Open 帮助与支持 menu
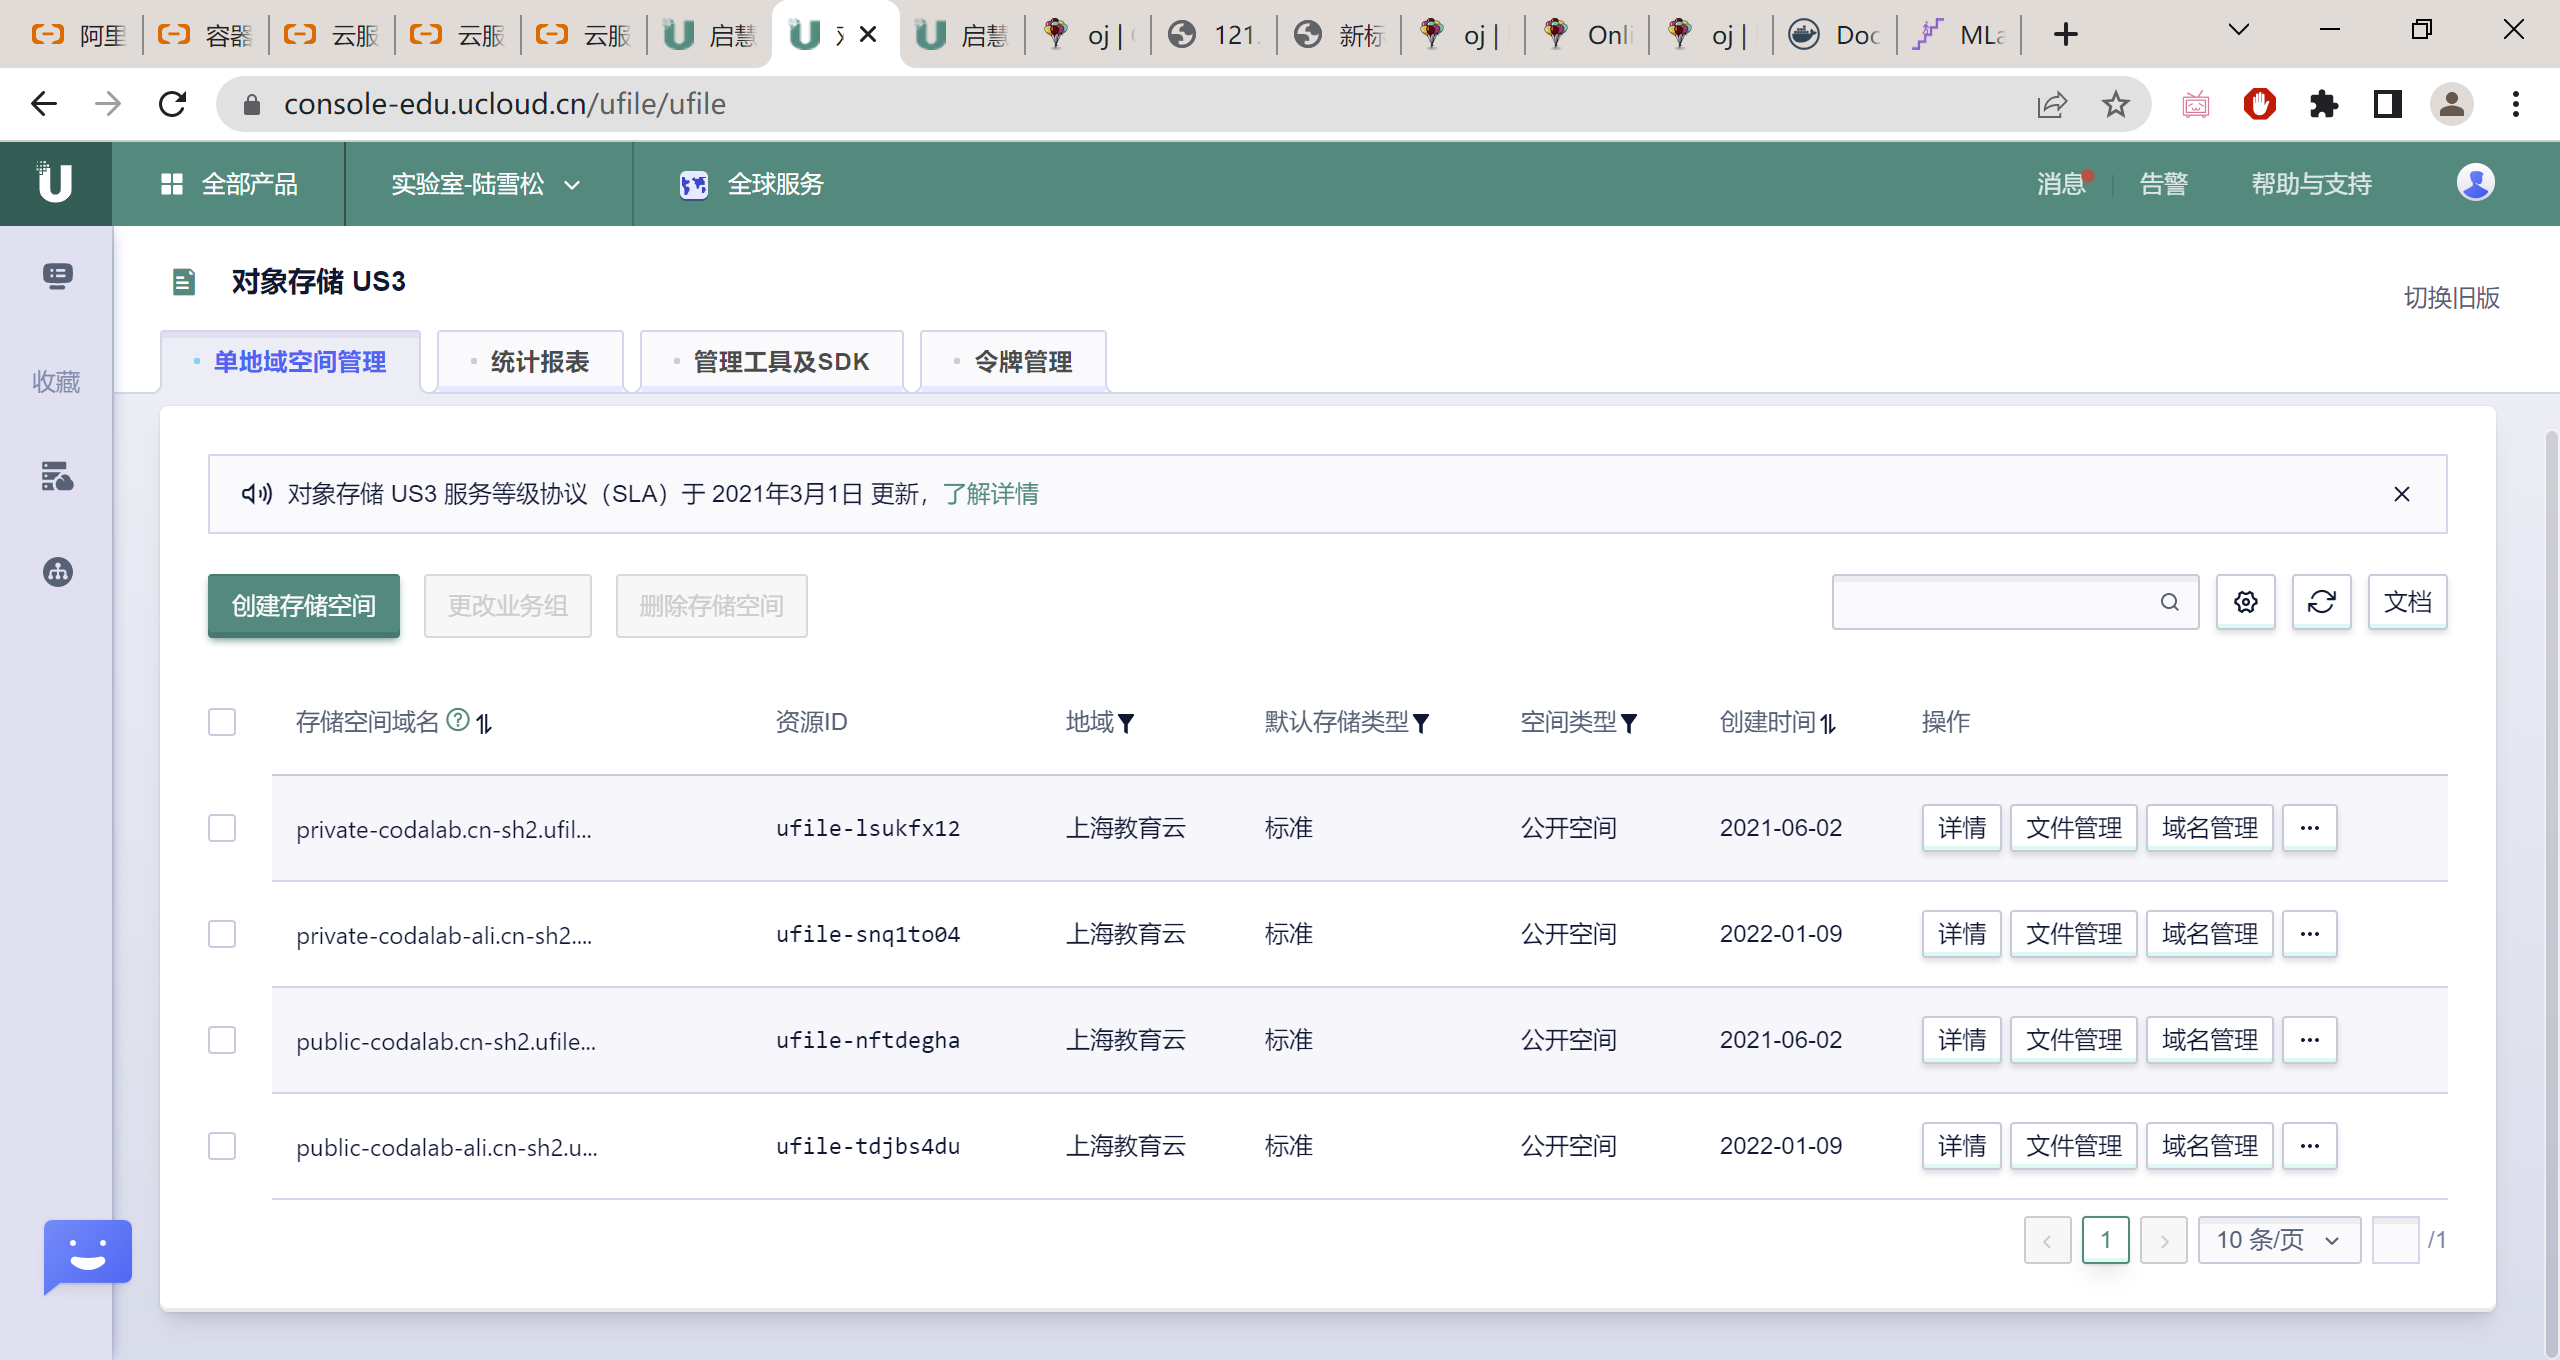This screenshot has height=1360, width=2560. coord(2311,184)
